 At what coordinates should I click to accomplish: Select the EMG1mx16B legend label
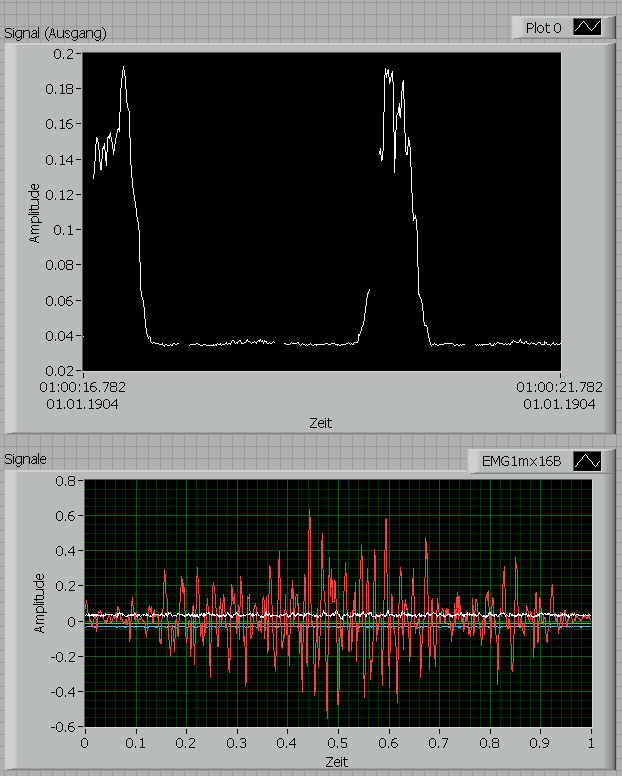(522, 461)
